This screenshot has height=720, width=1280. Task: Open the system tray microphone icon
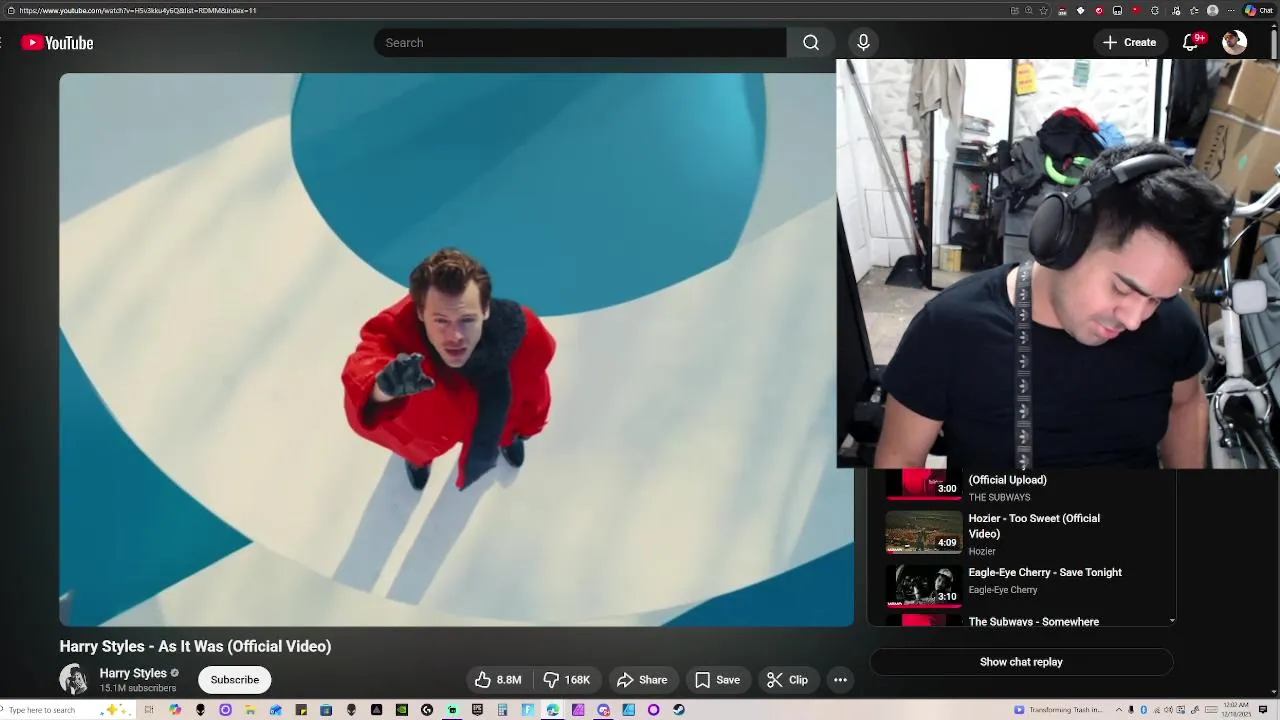1131,710
